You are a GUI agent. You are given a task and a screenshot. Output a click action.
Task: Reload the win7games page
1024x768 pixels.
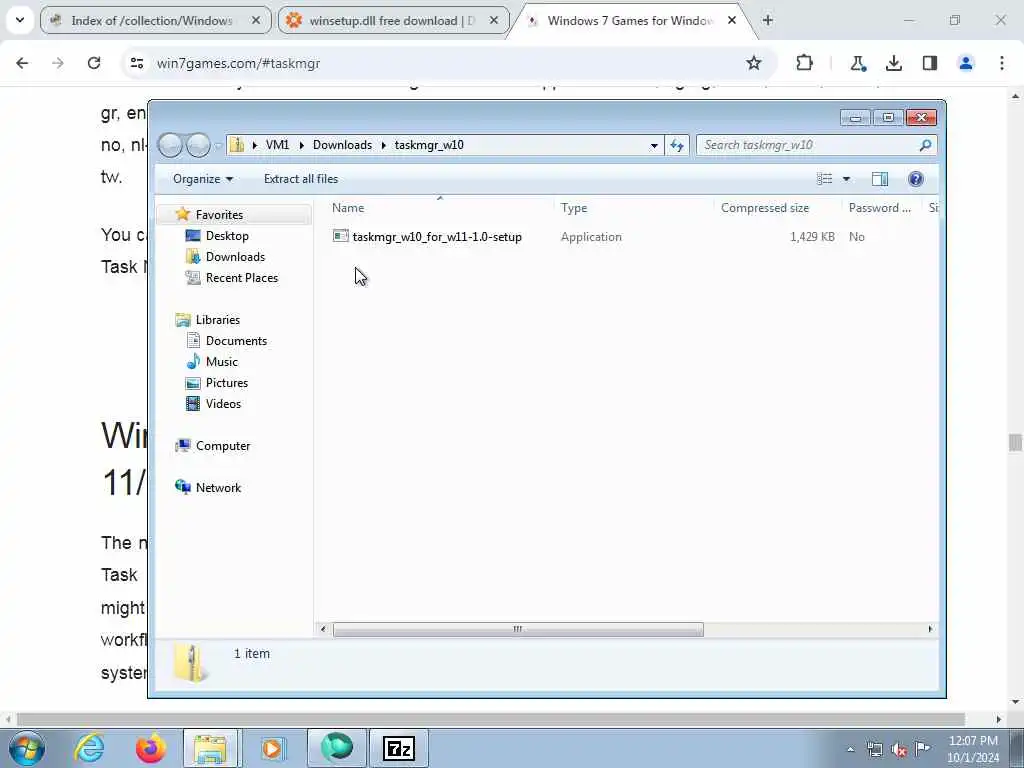tap(94, 63)
